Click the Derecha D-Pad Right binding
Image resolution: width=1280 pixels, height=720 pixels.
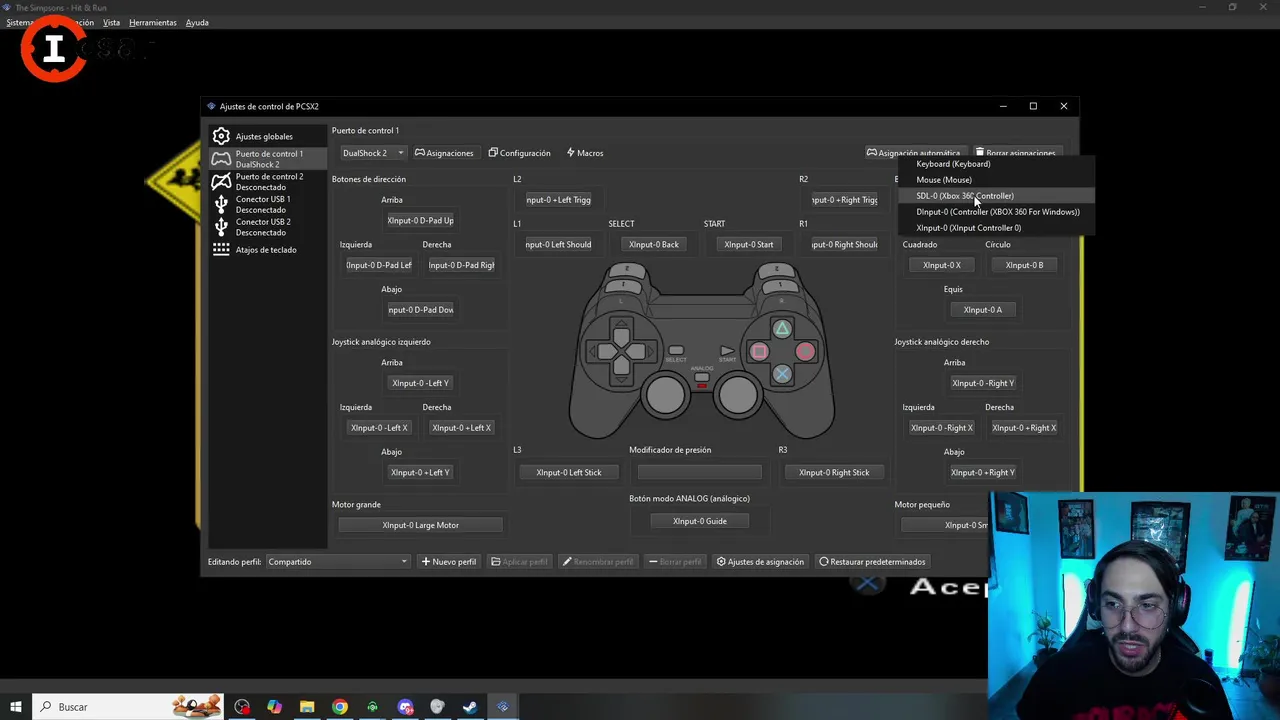pos(461,265)
